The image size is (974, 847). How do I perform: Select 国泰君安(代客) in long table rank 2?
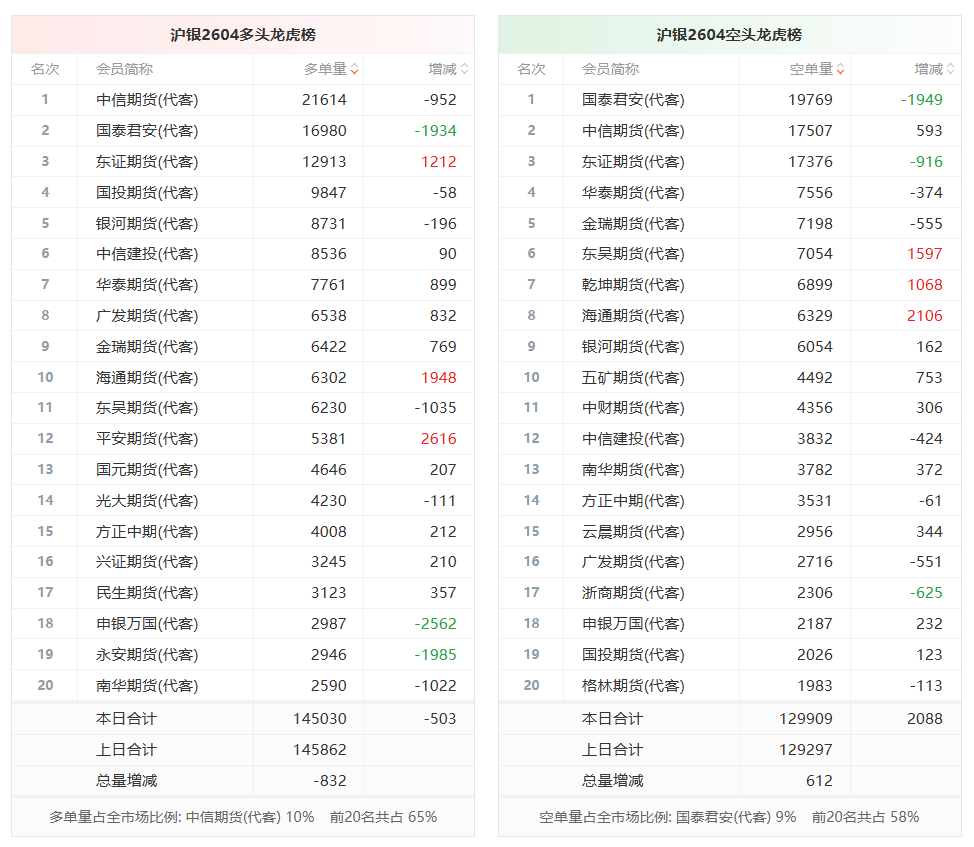[x=147, y=131]
